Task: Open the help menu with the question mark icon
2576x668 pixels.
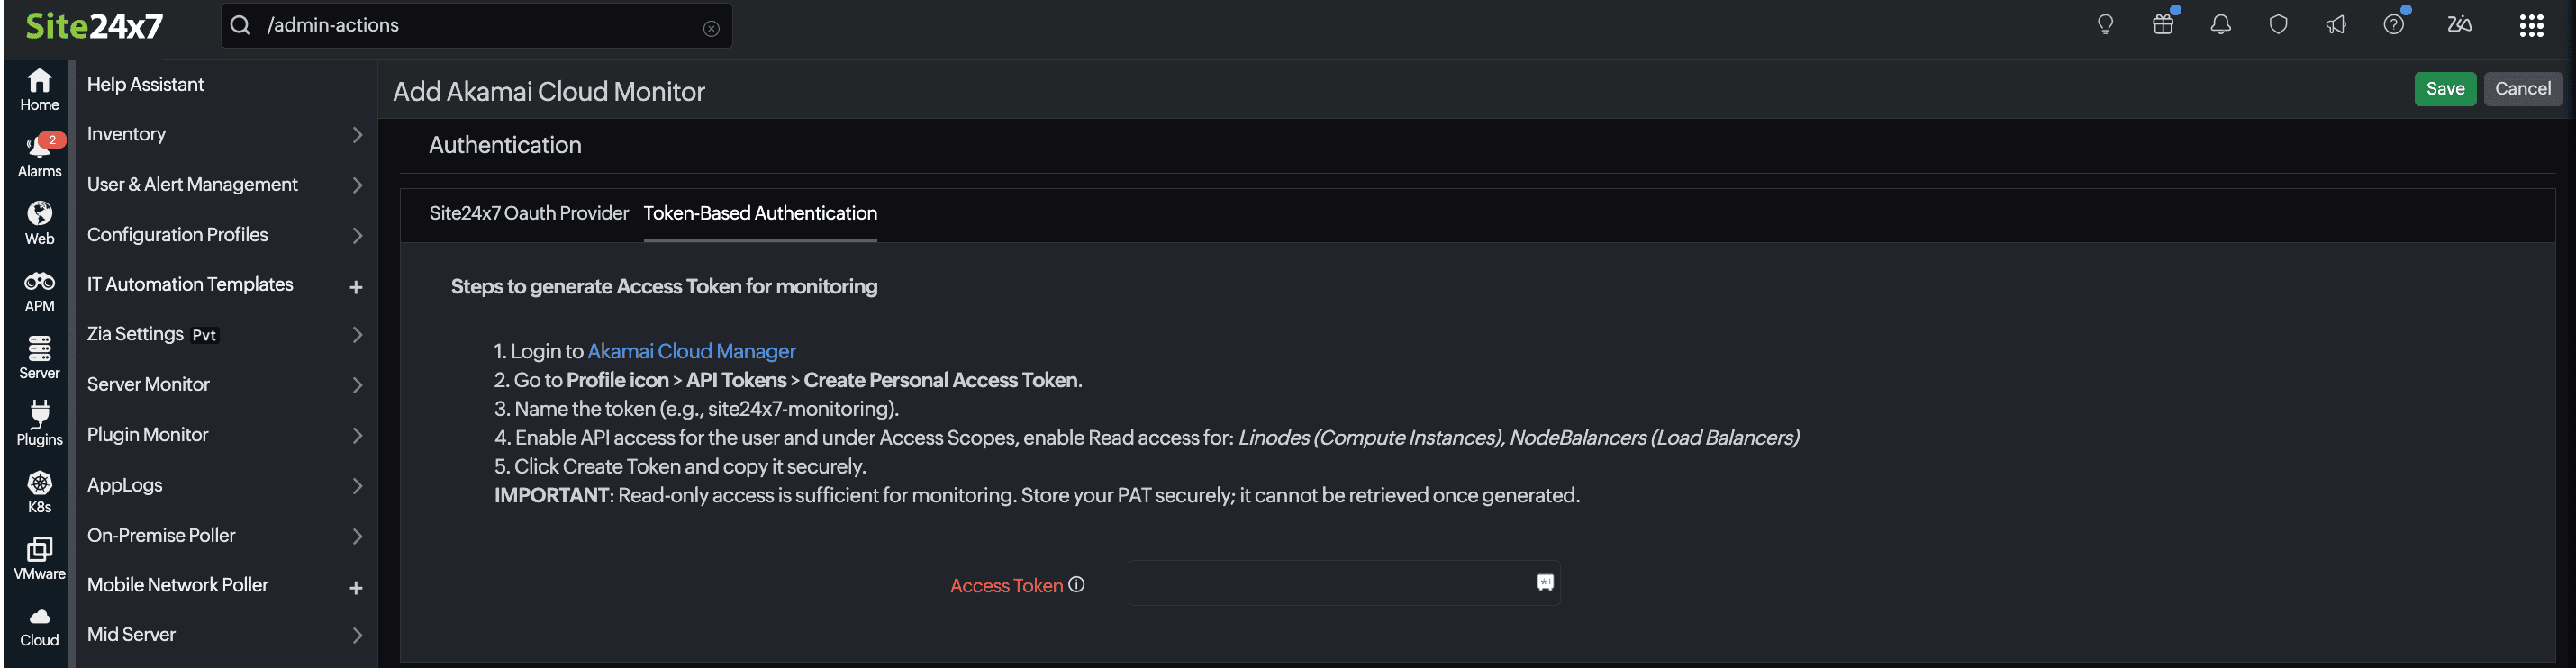Action: pyautogui.click(x=2394, y=24)
